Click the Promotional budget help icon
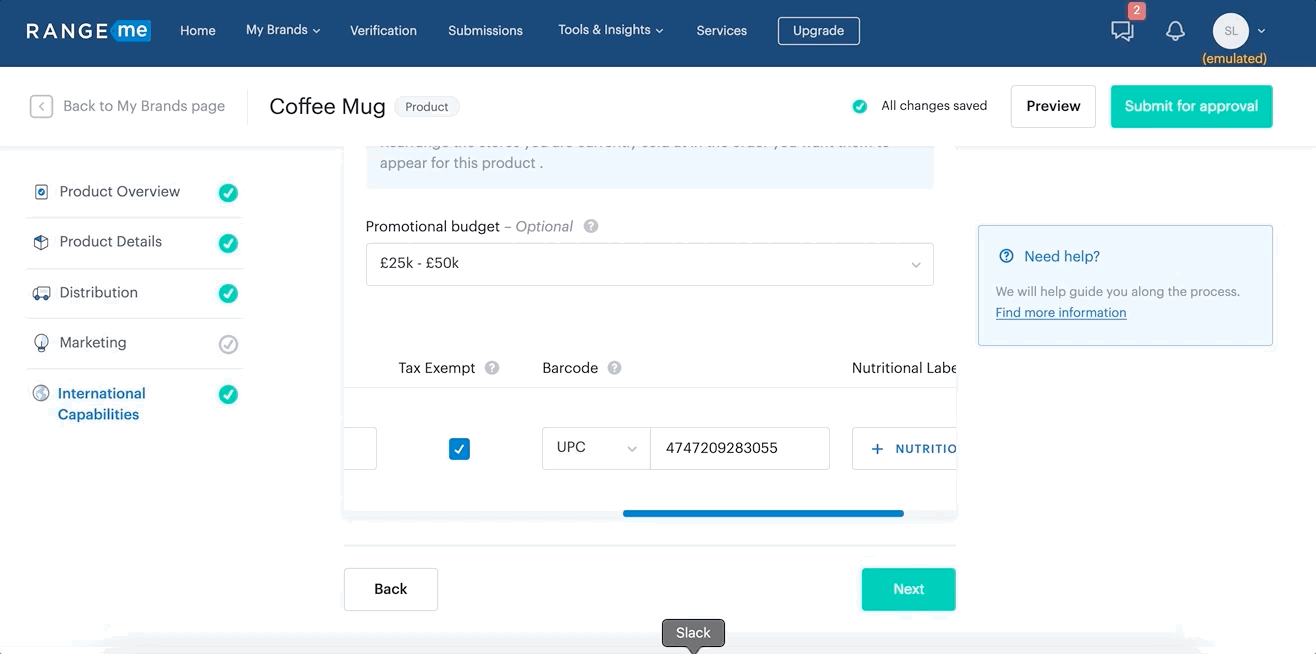 591,226
